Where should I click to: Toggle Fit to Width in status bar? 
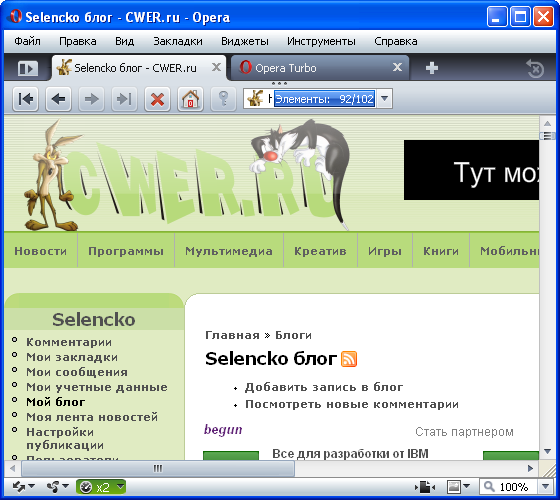pyautogui.click(x=425, y=487)
